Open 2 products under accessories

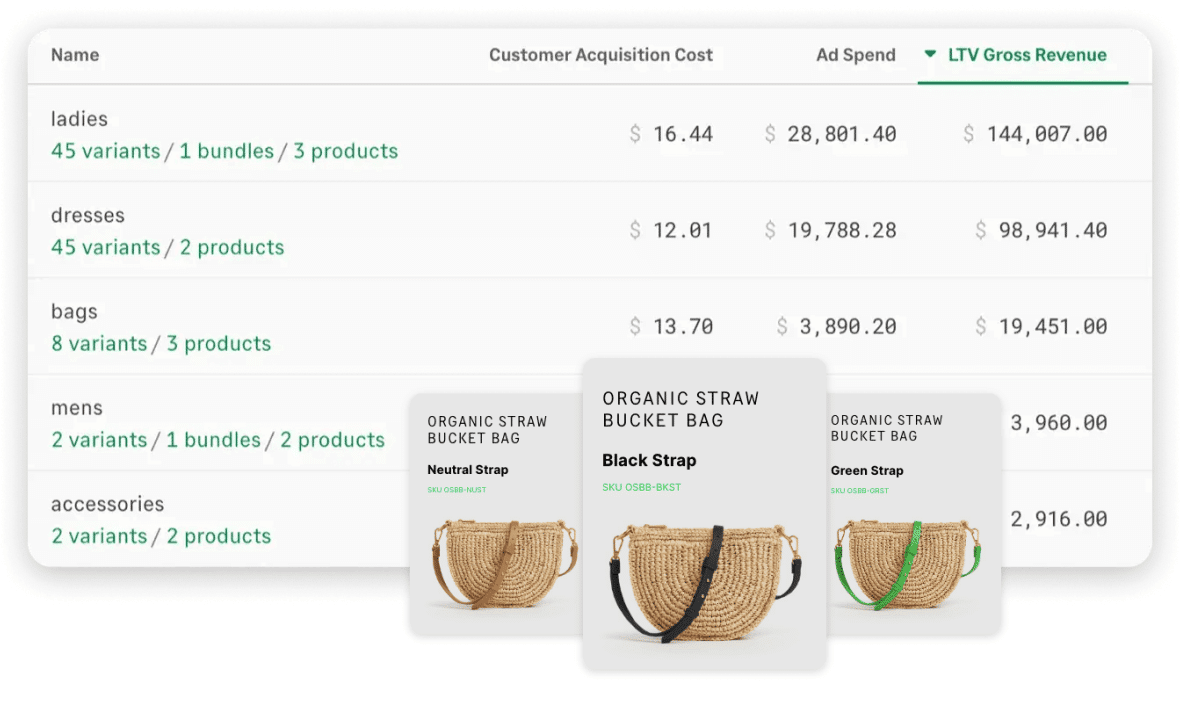pyautogui.click(x=218, y=536)
